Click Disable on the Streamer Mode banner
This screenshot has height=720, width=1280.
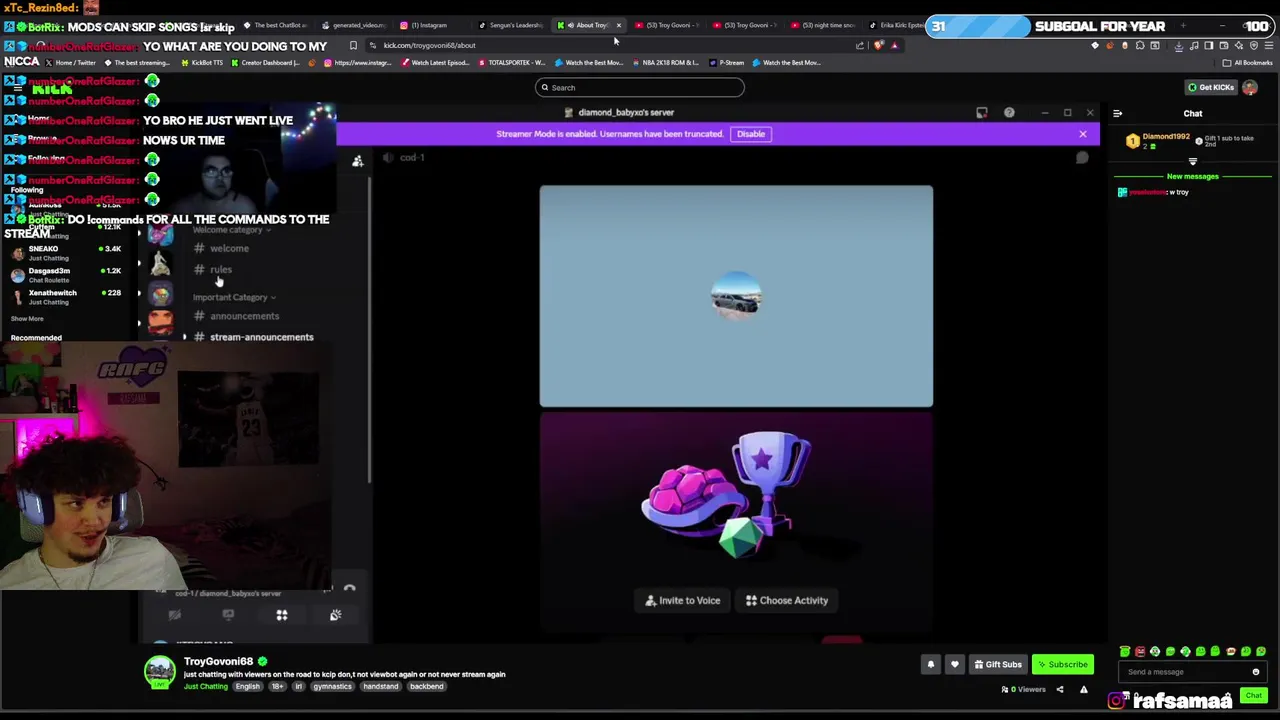pos(751,134)
